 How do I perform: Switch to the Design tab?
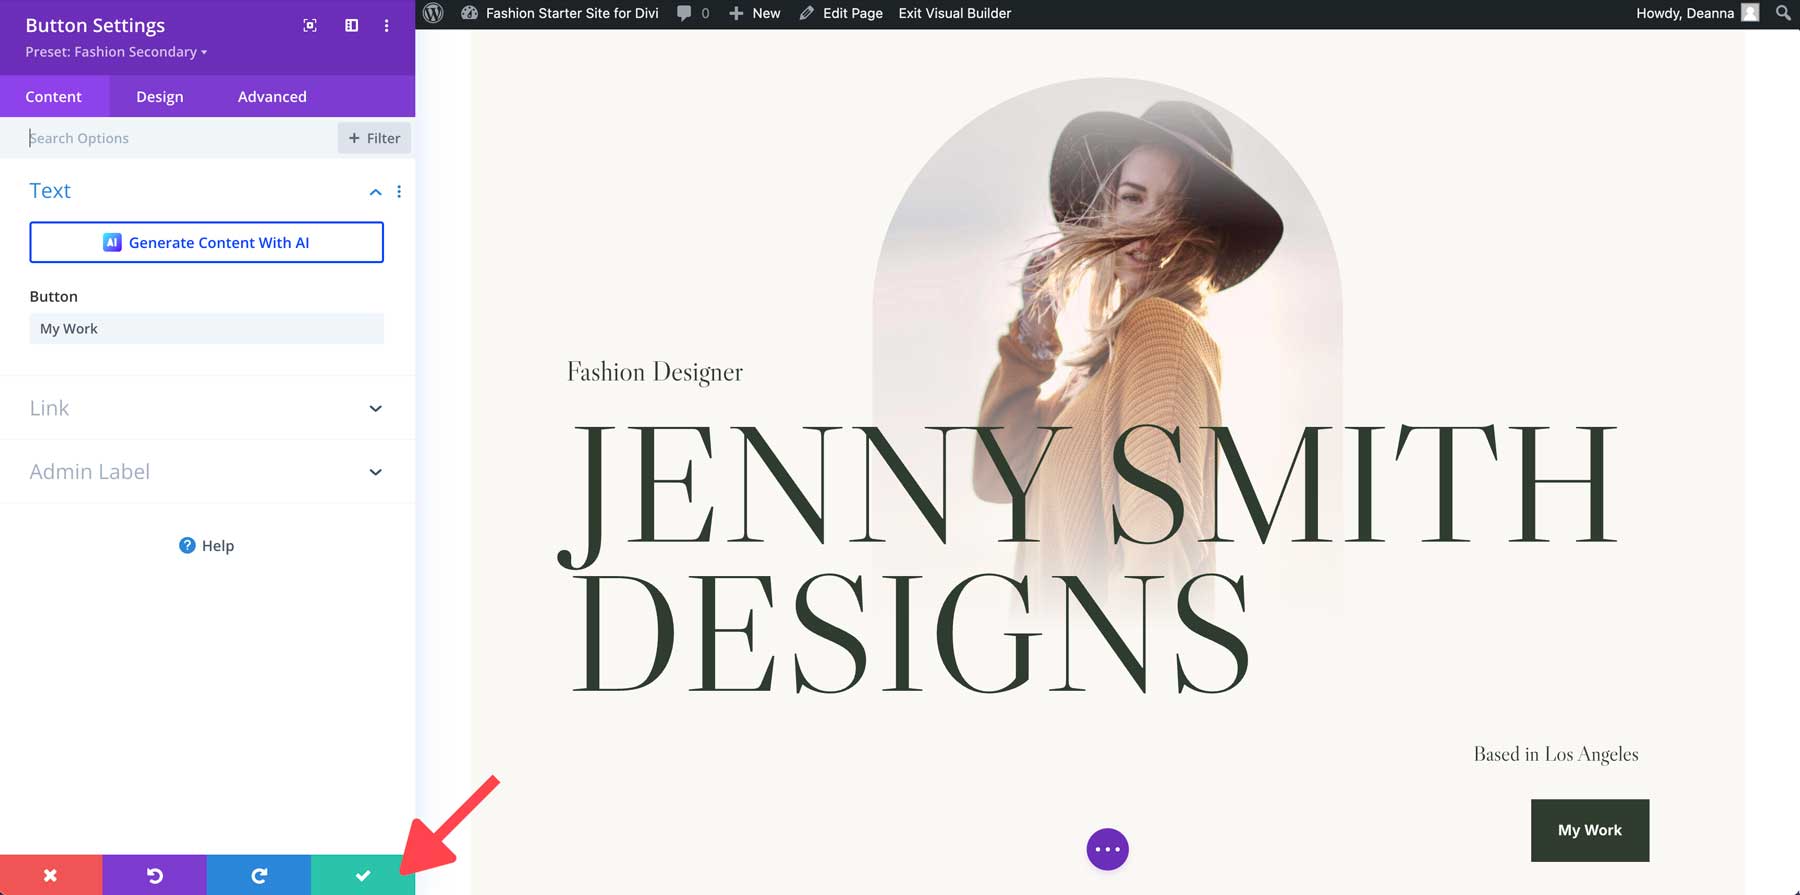pyautogui.click(x=160, y=97)
